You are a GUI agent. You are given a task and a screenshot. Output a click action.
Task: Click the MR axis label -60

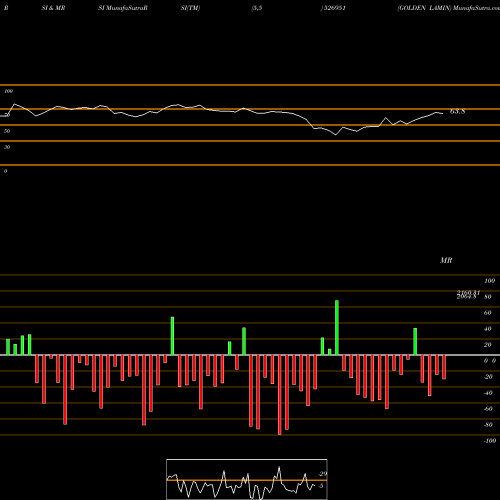click(x=488, y=409)
